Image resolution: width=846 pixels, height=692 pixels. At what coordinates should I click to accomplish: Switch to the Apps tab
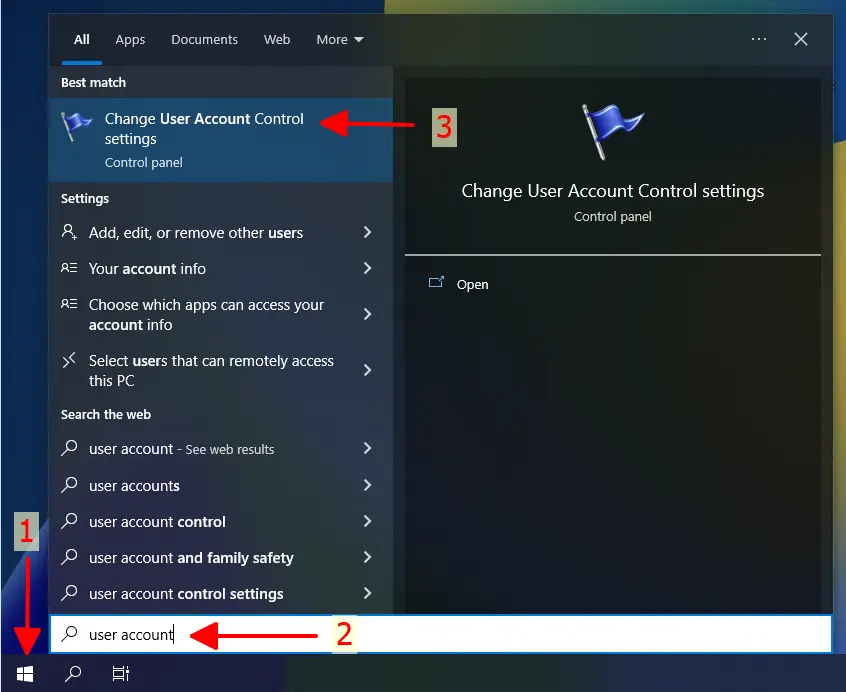(x=130, y=39)
